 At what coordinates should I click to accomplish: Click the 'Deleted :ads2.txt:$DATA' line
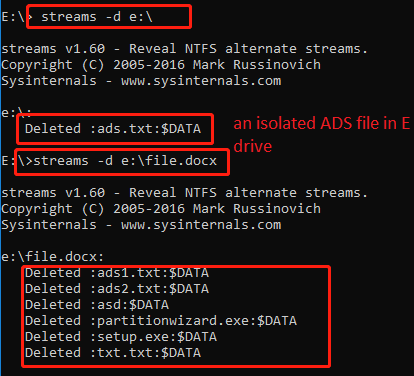point(117,289)
